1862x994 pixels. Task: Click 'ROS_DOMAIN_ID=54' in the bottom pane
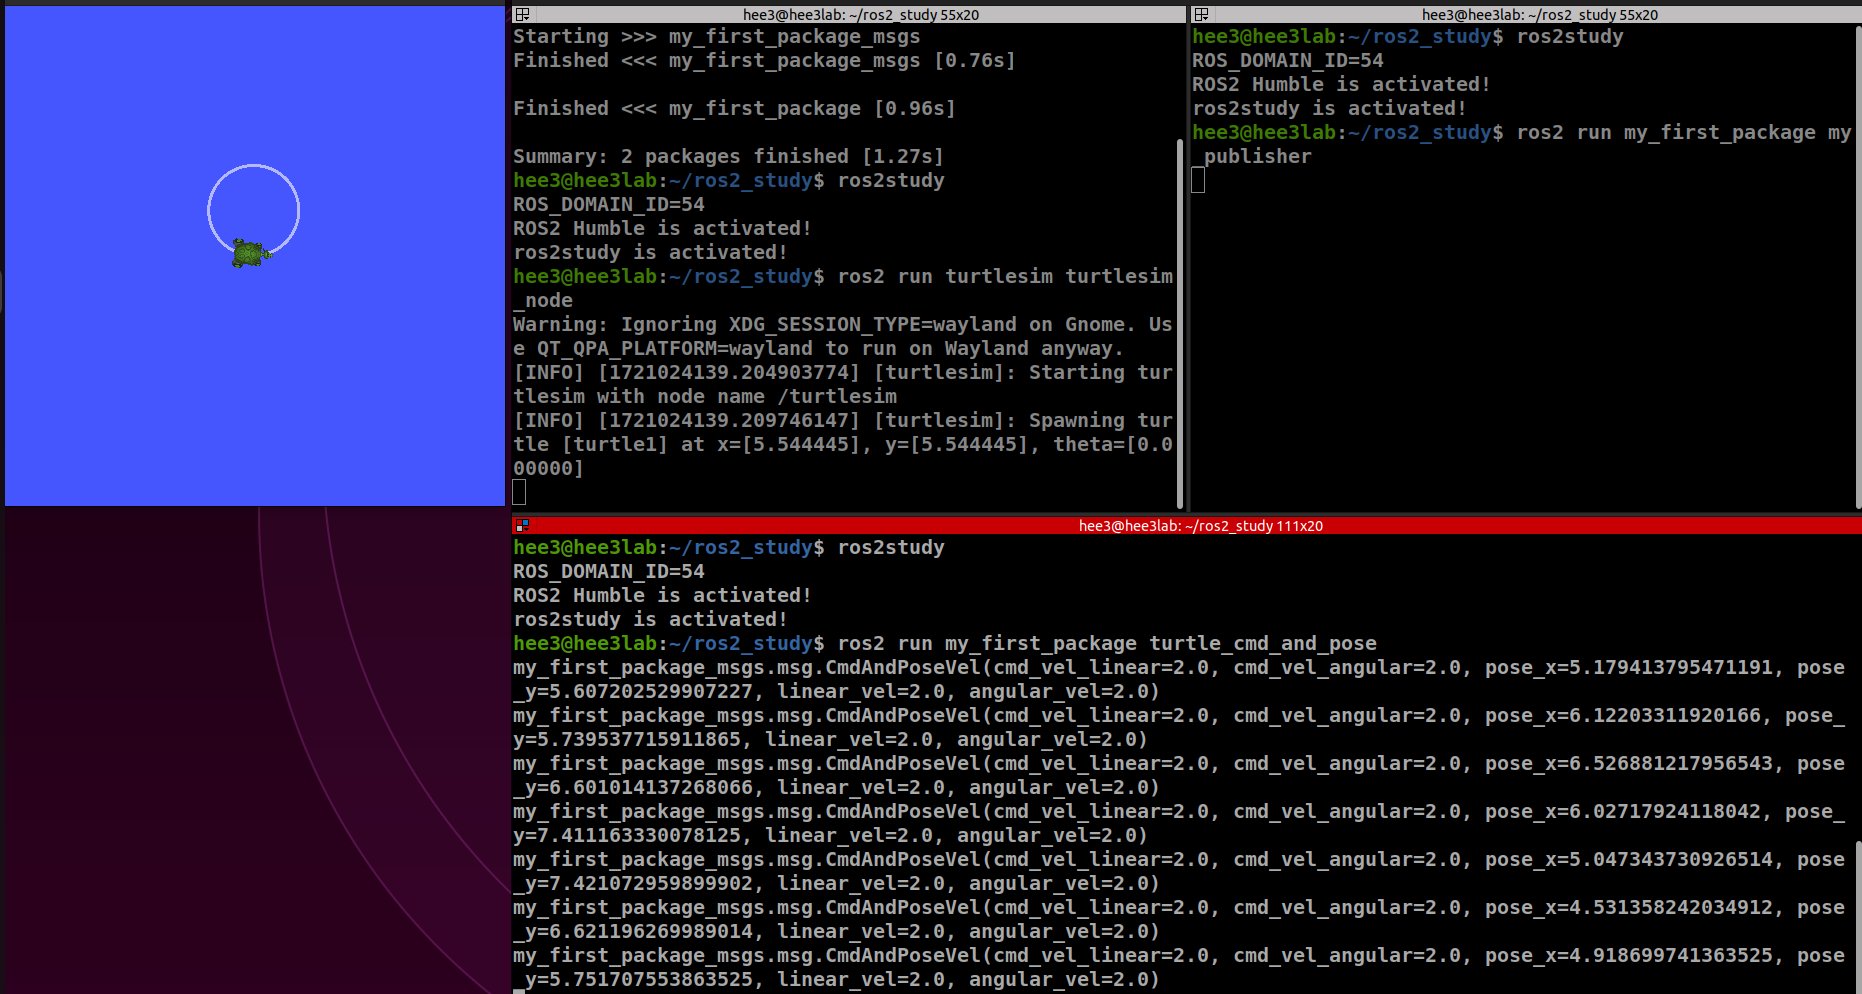point(609,571)
